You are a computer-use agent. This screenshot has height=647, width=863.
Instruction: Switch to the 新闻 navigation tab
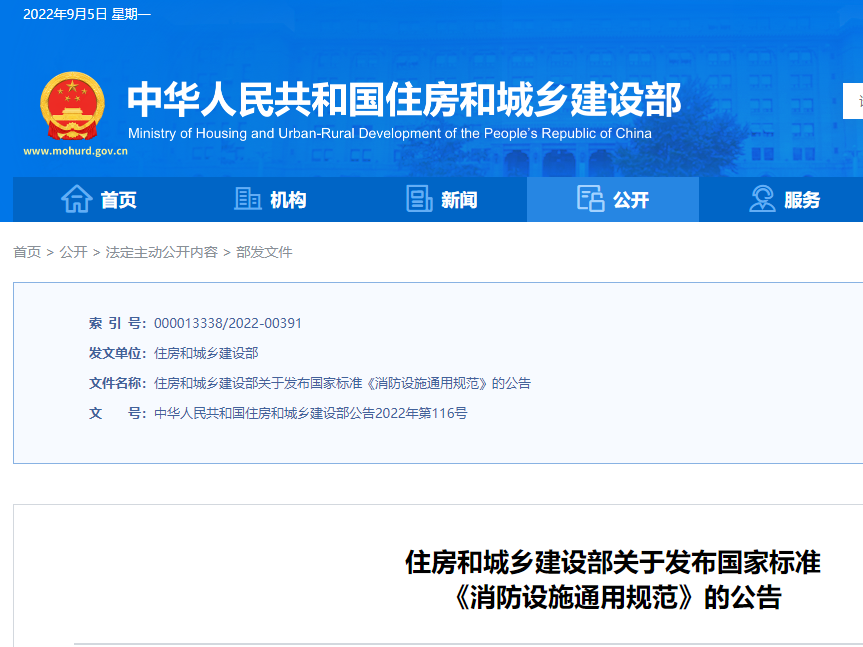coord(441,199)
